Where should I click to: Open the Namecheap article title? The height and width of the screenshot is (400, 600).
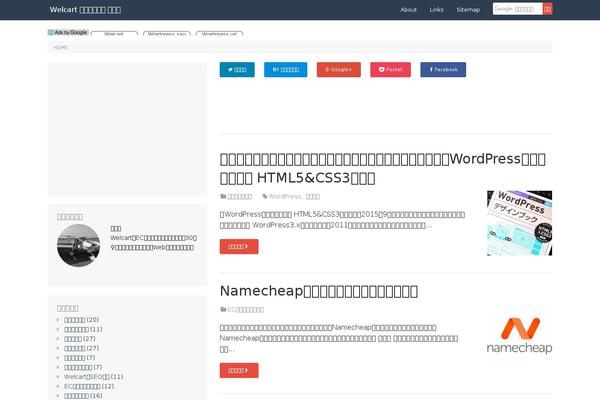coord(319,291)
